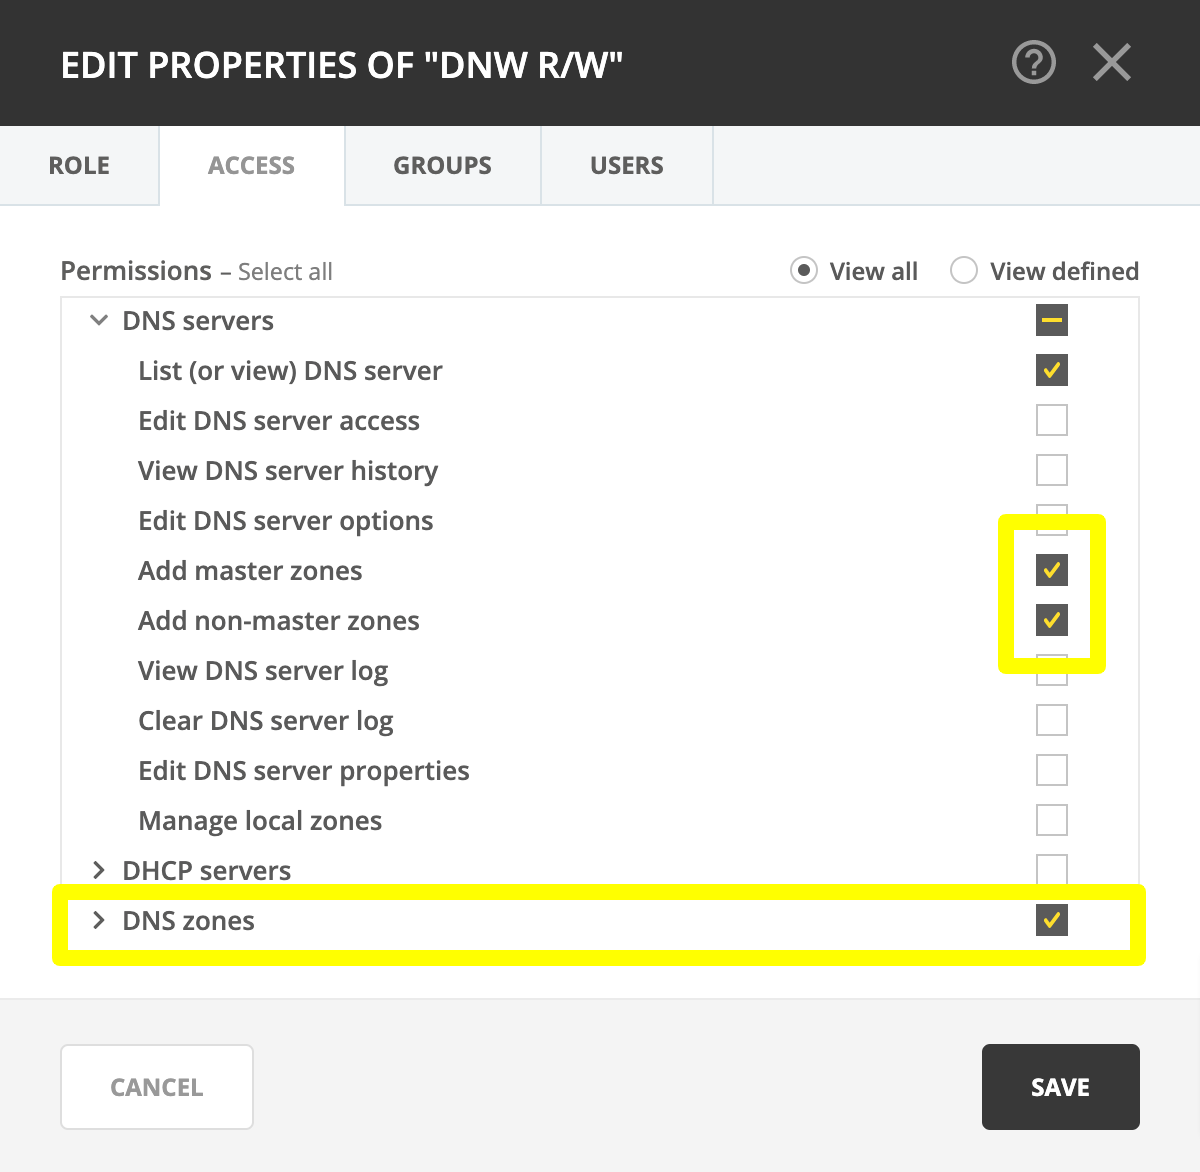Click the Select all permissions link
The height and width of the screenshot is (1172, 1200).
[285, 272]
